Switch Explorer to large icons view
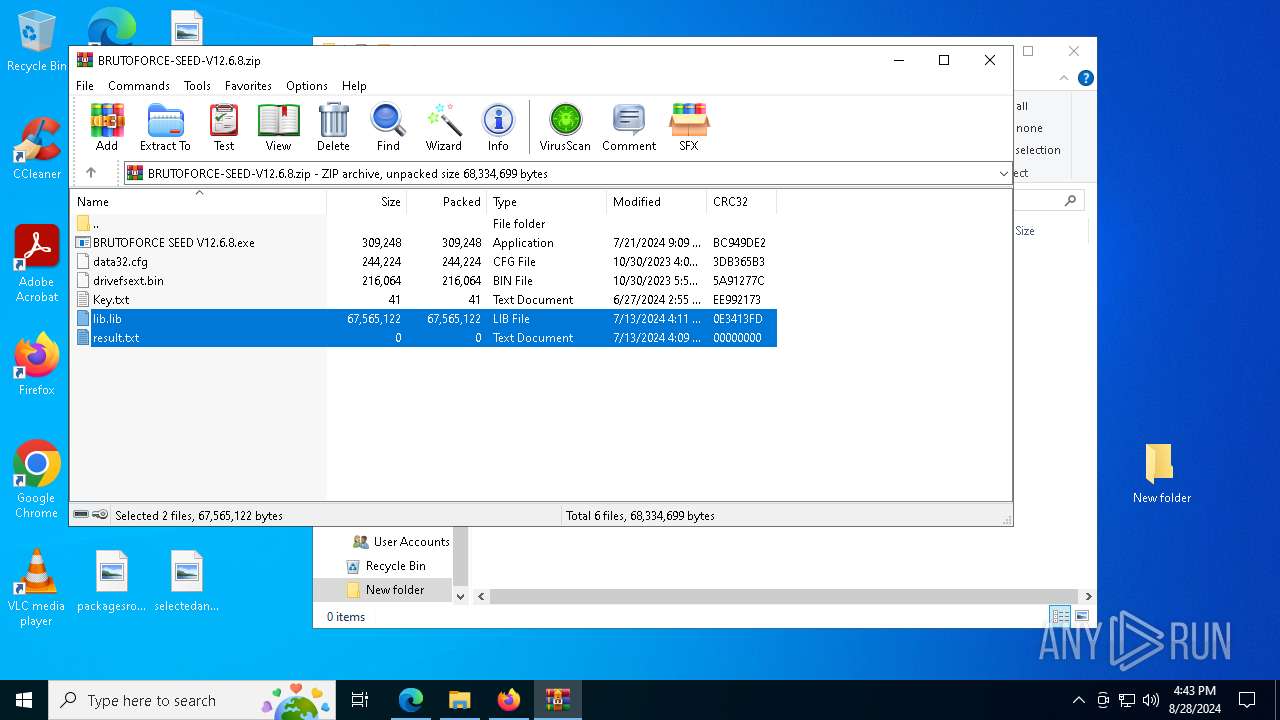Viewport: 1280px width, 720px height. pyautogui.click(x=1081, y=616)
